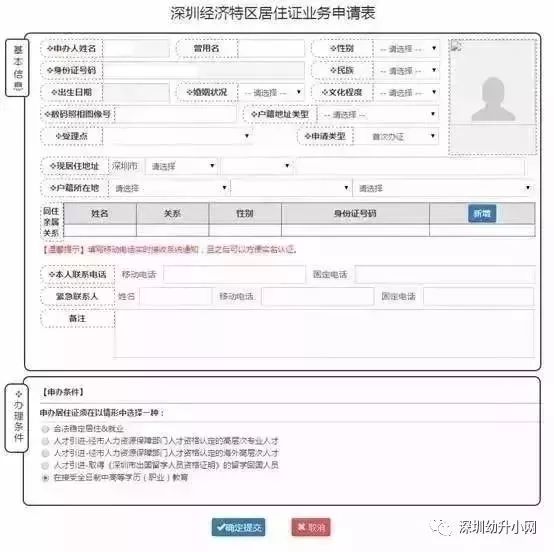The width and height of the screenshot is (554, 552).
Task: Submit form with 确定提交 button
Action: point(238,527)
